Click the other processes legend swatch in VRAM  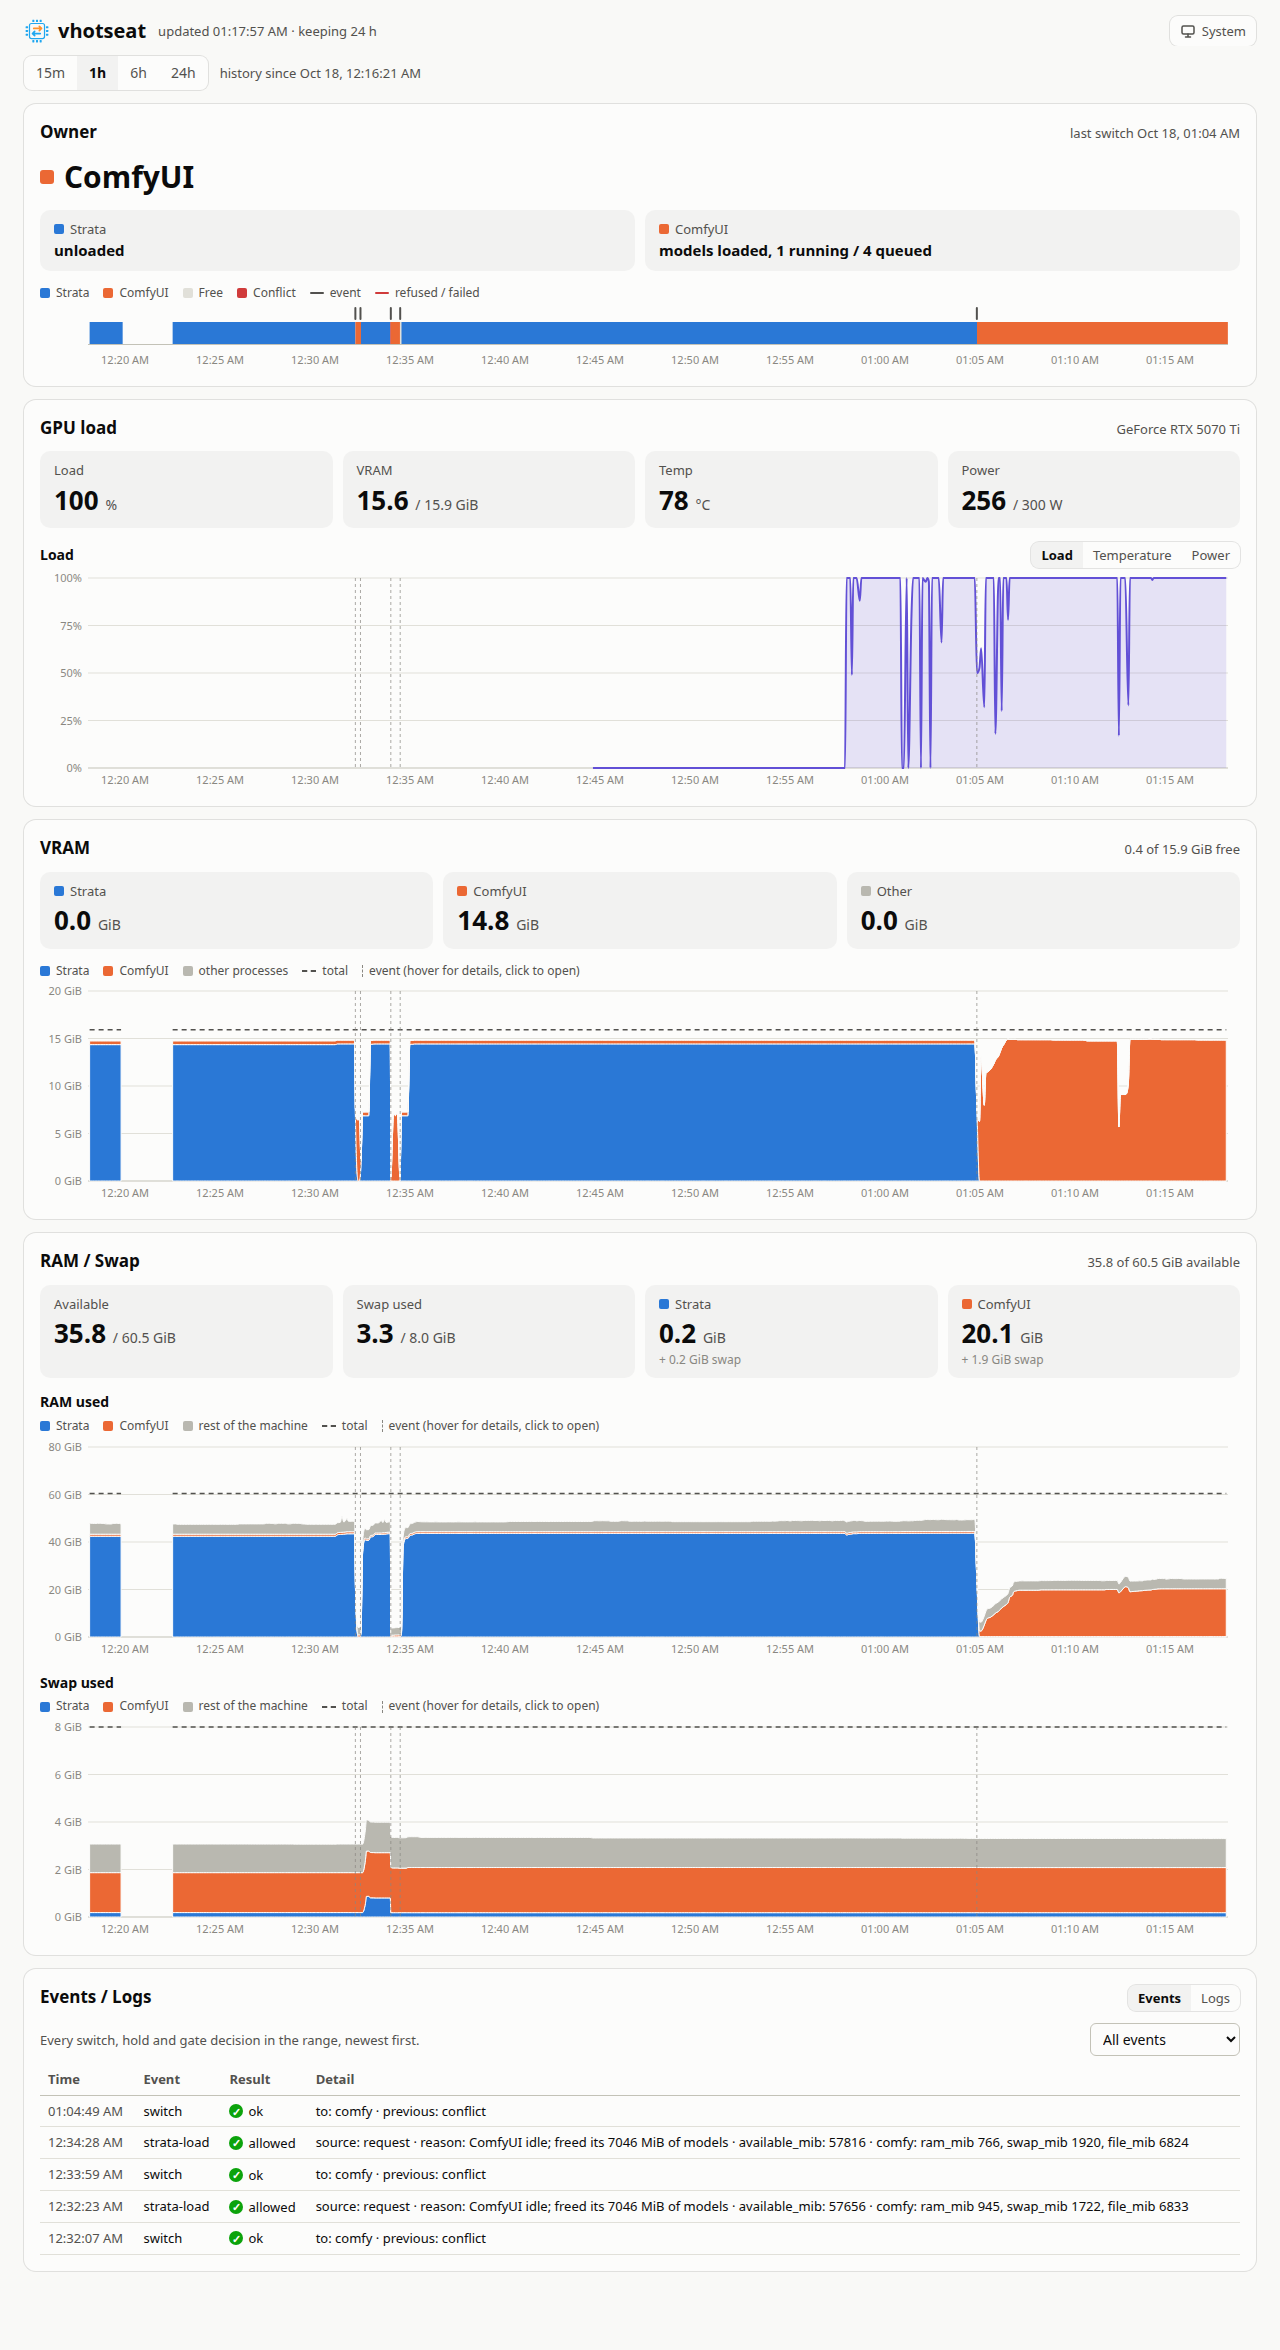point(188,971)
